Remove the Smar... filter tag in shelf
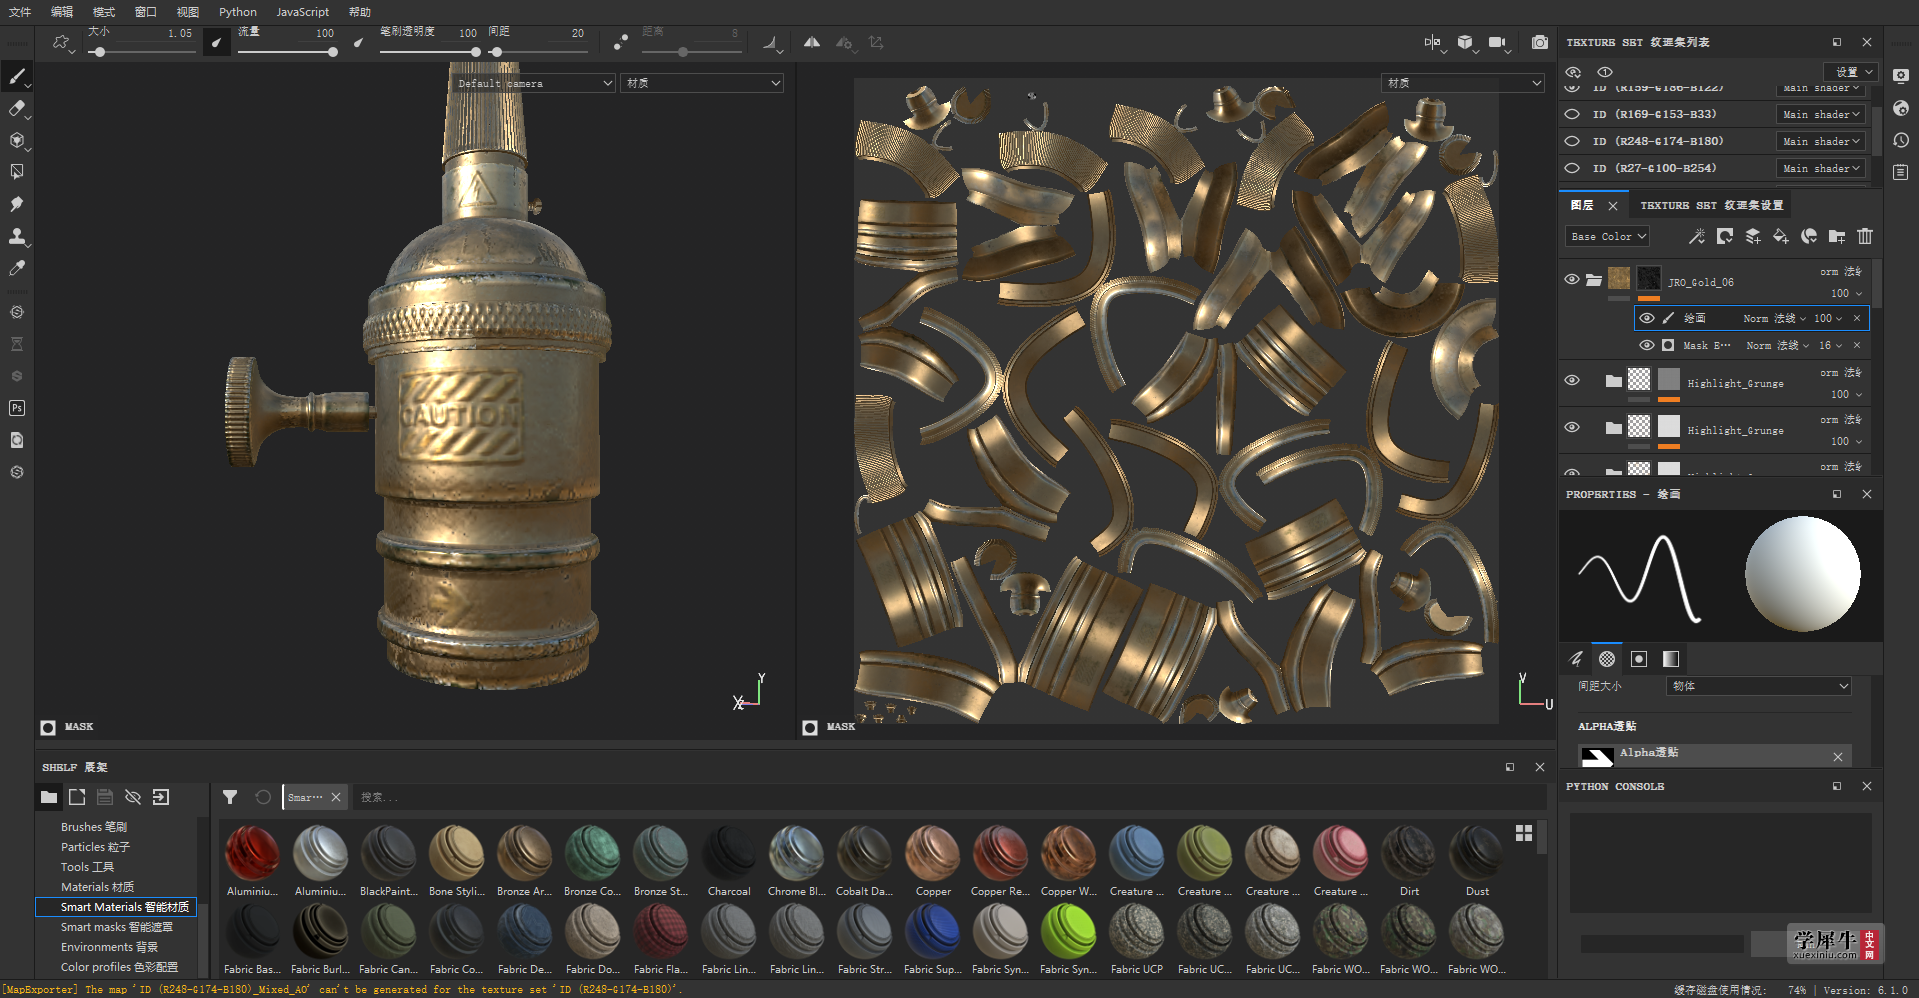The image size is (1919, 998). tap(336, 797)
